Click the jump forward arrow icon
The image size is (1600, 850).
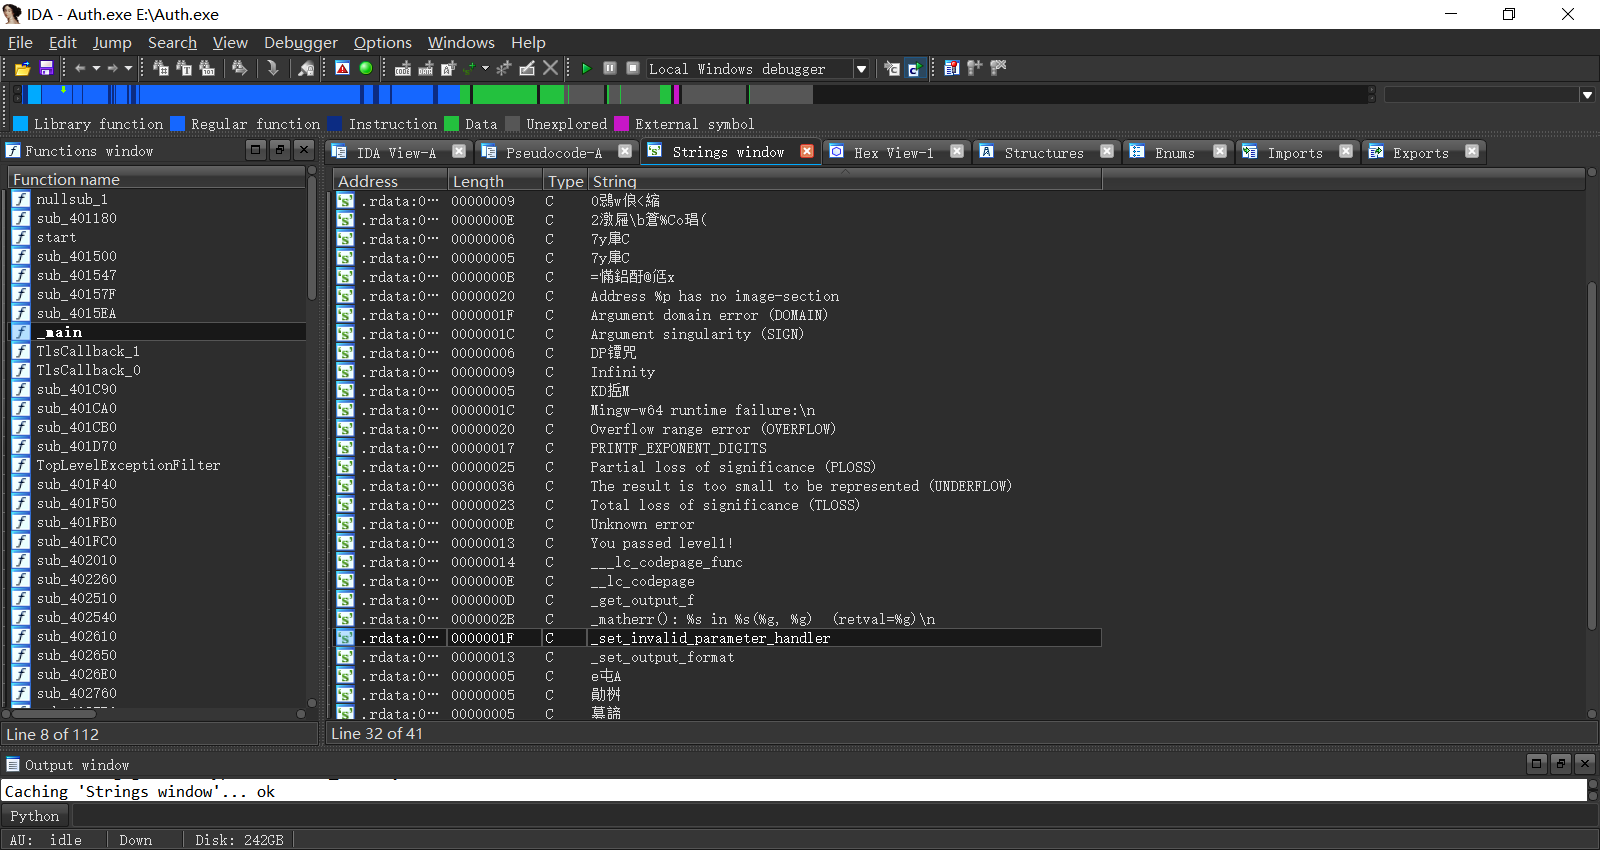tap(112, 68)
